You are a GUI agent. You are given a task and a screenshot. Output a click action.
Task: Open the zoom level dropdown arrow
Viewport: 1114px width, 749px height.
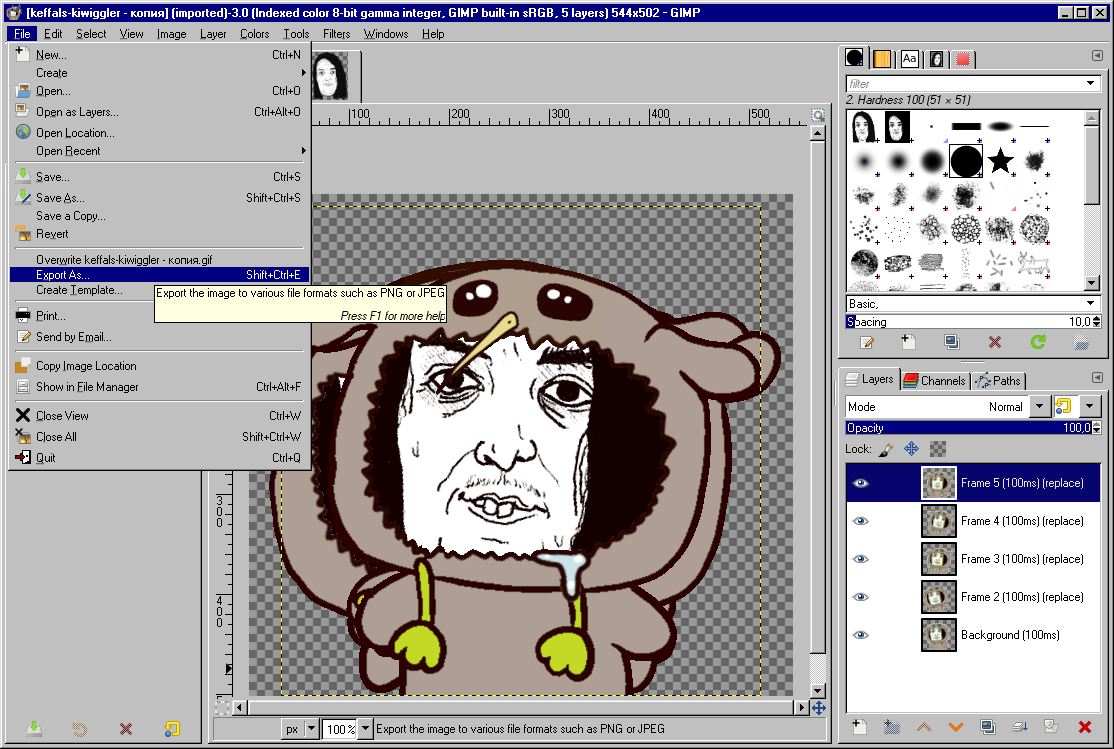(x=365, y=728)
